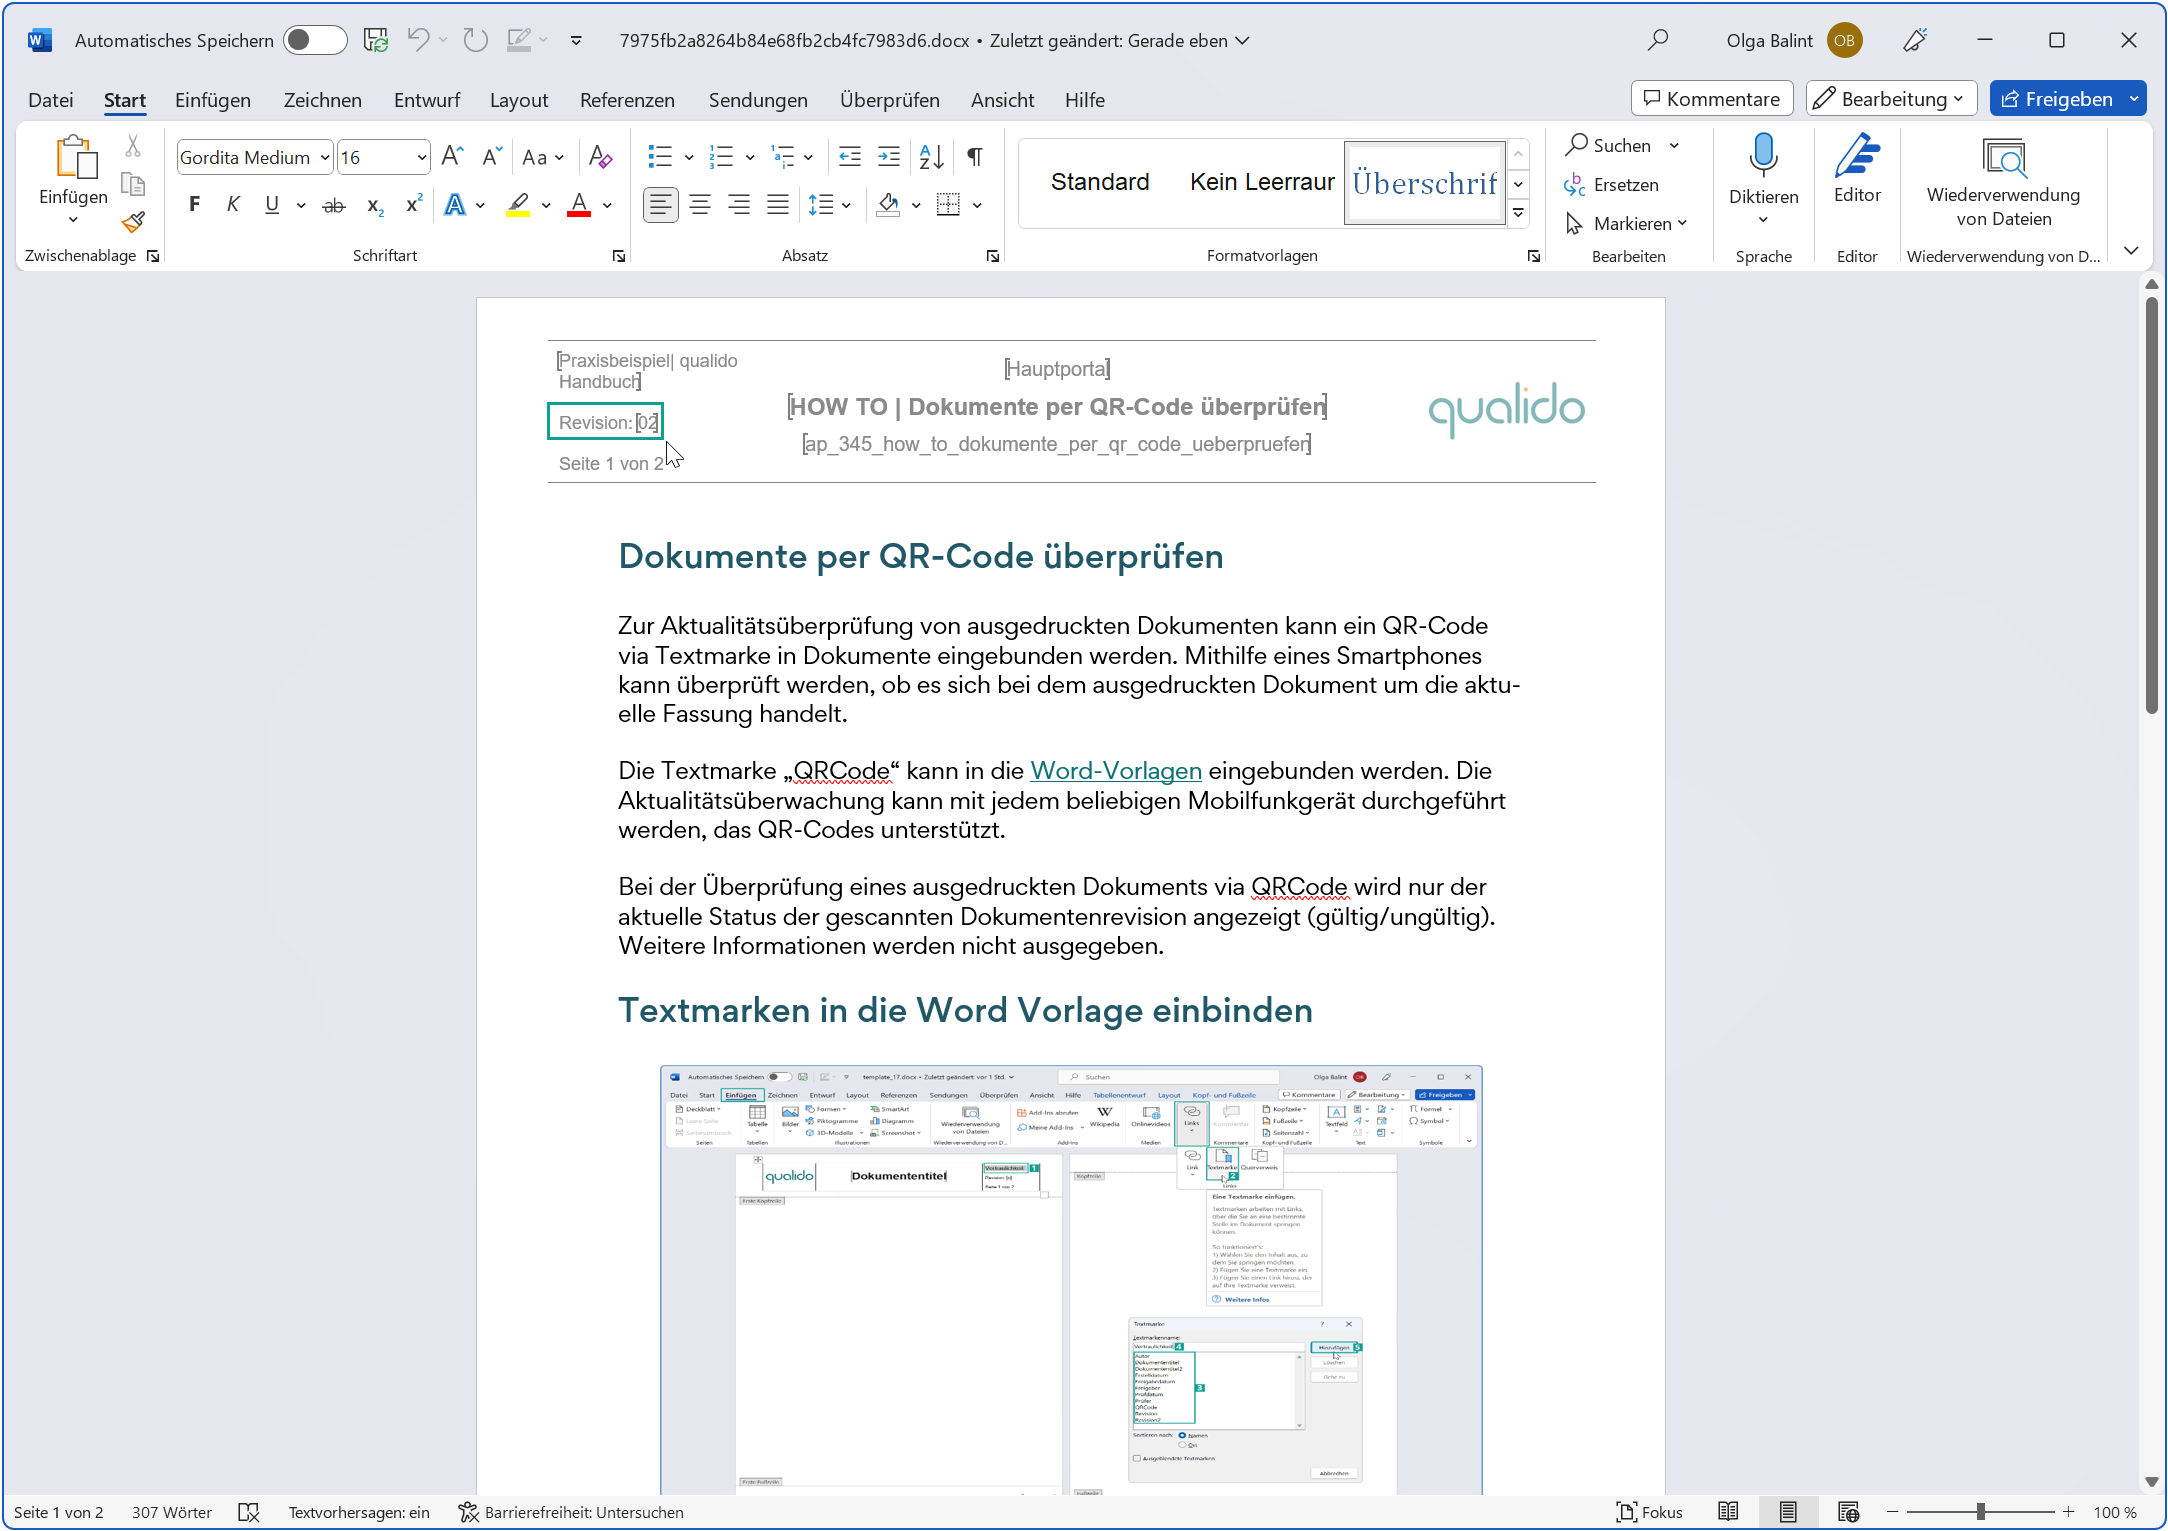Image resolution: width=2168 pixels, height=1531 pixels.
Task: Click the spelling check icon in status bar
Action: click(249, 1512)
